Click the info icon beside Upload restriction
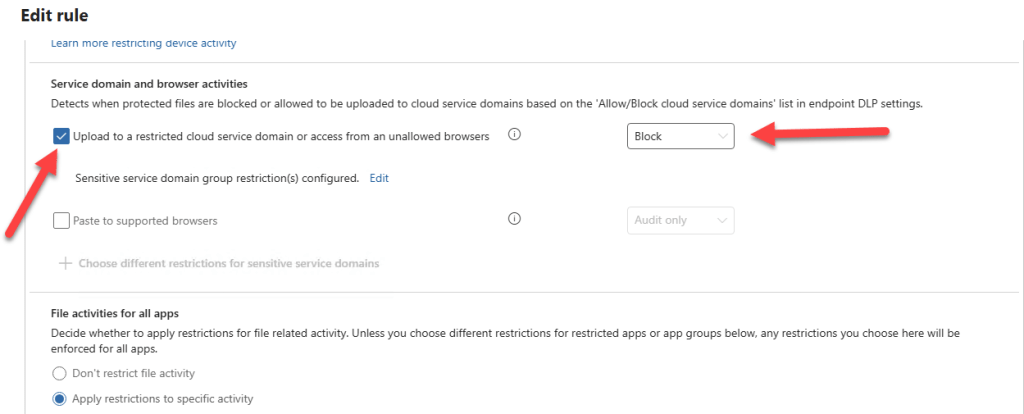The width and height of the screenshot is (1024, 414). tap(515, 135)
